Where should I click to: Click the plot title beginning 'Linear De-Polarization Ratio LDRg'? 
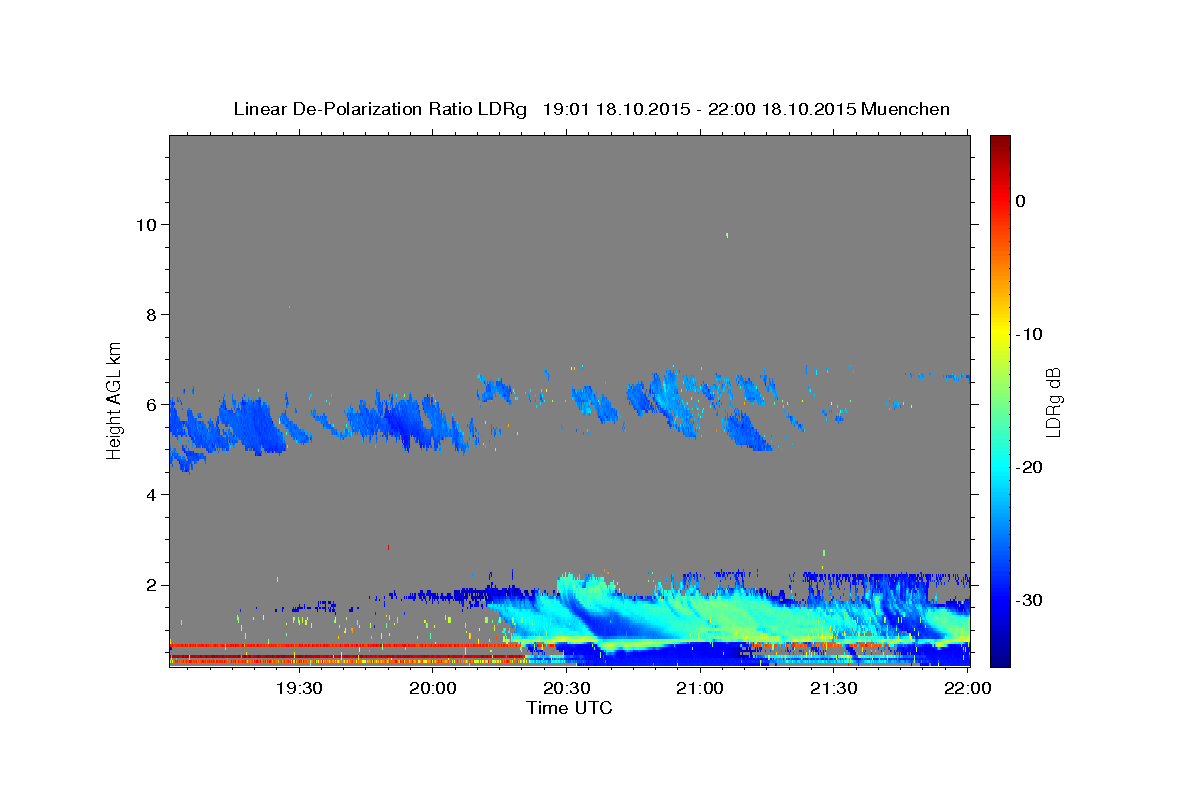coord(591,109)
